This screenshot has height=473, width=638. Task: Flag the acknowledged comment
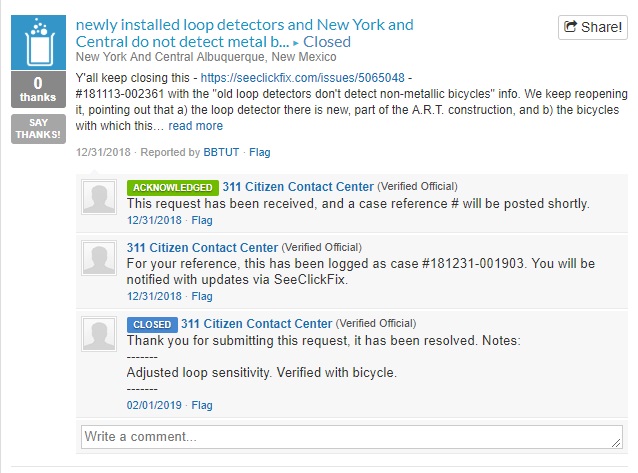tap(202, 220)
